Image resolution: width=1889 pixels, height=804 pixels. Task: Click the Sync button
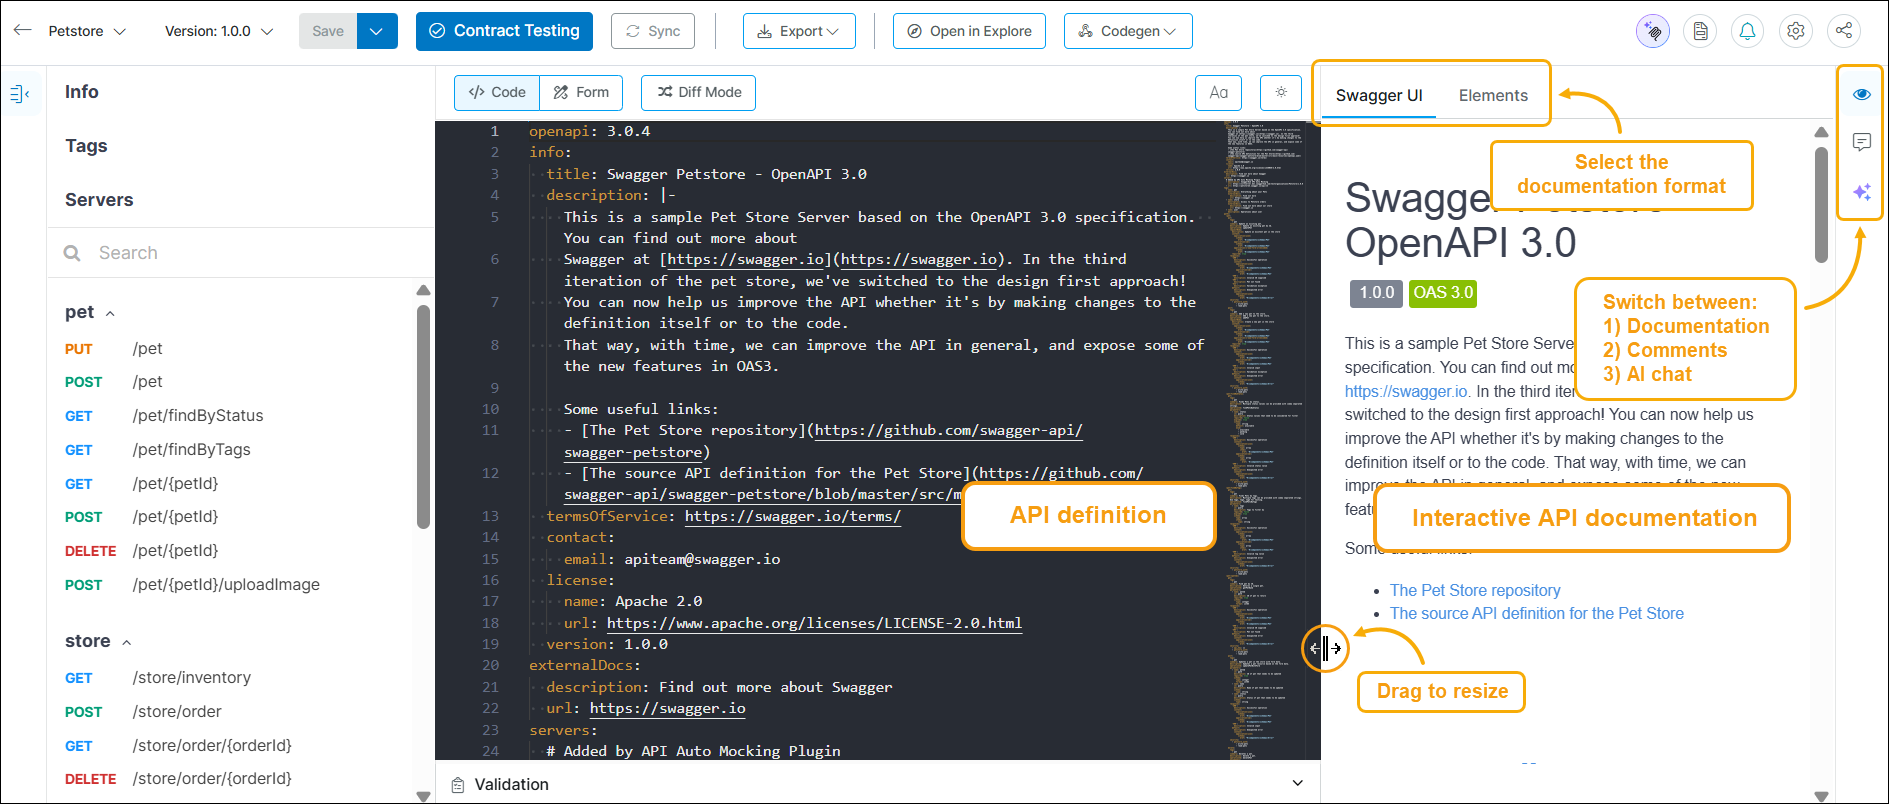click(x=653, y=31)
